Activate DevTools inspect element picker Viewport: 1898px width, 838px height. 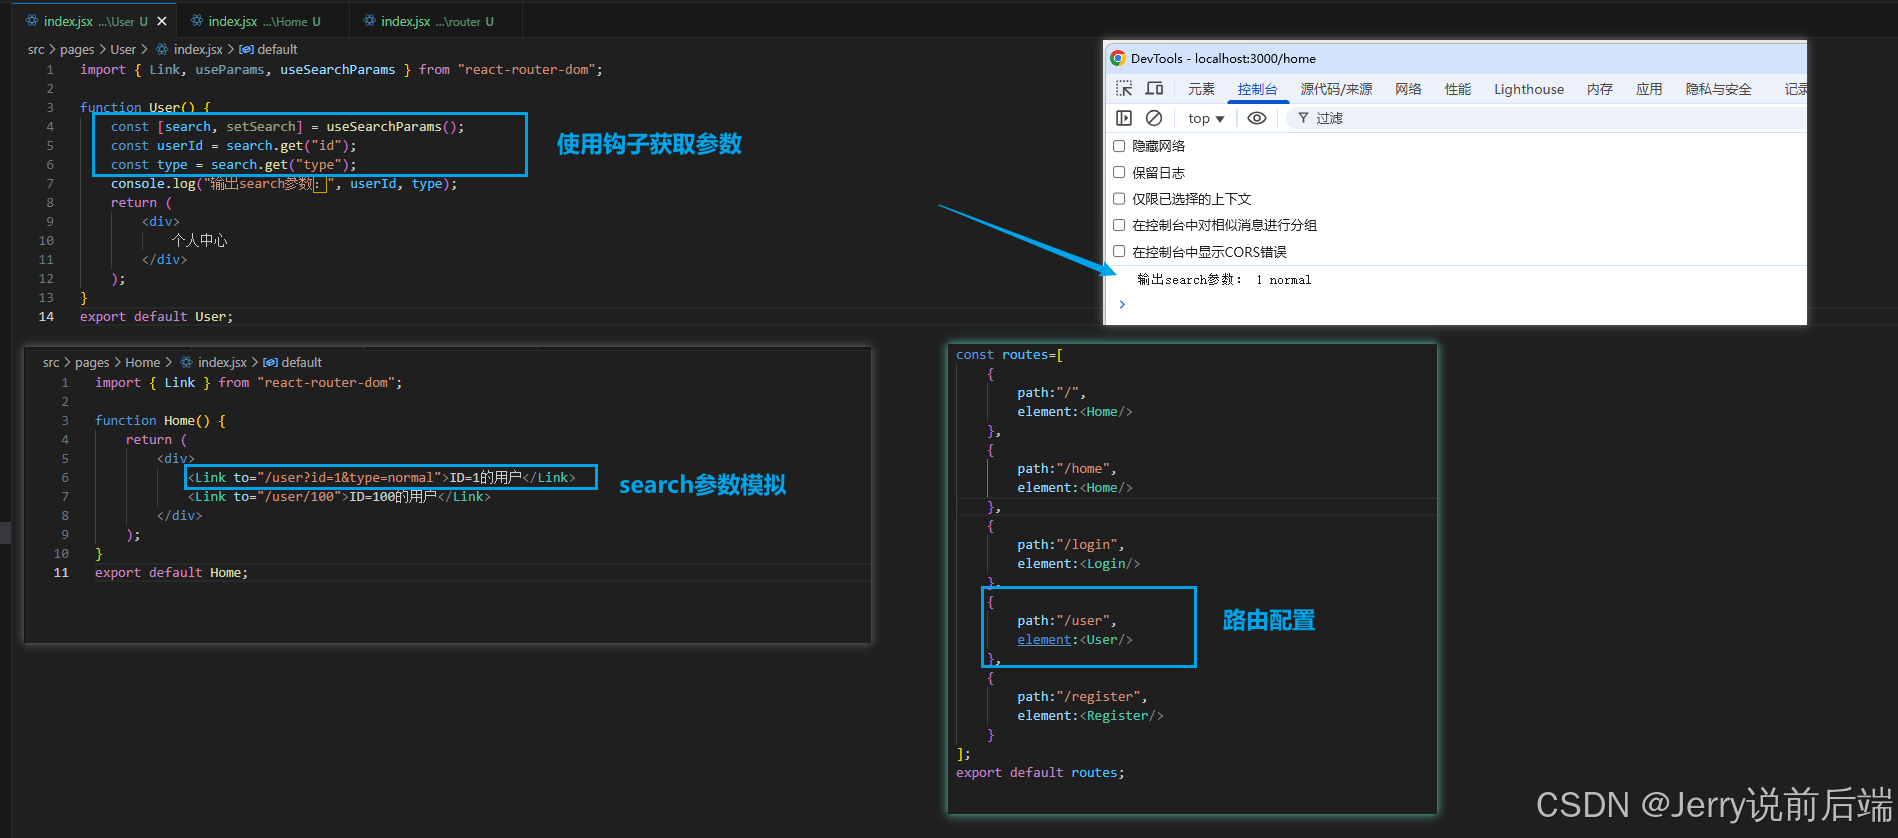(x=1124, y=88)
